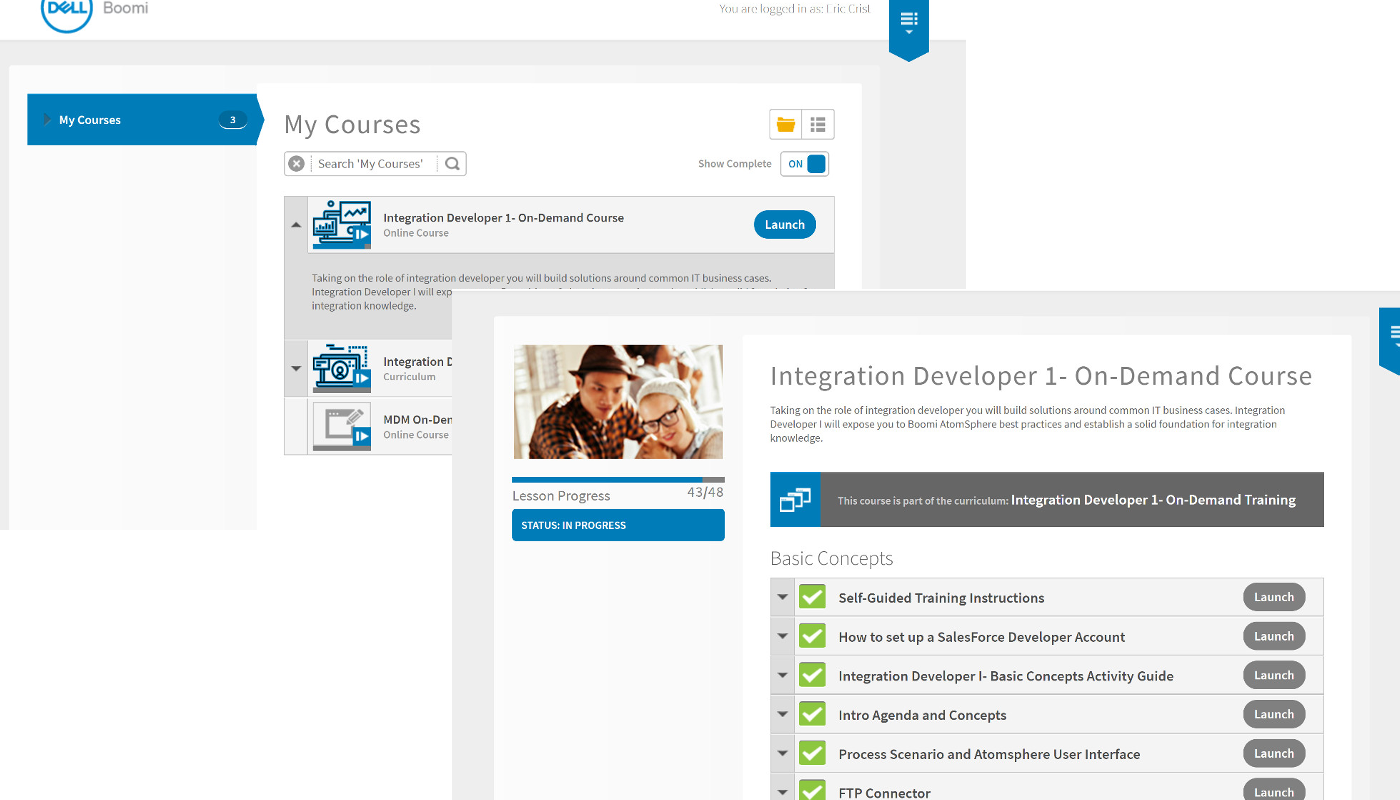Switch to list view in My Courses
Viewport: 1400px width, 800px height.
[818, 125]
